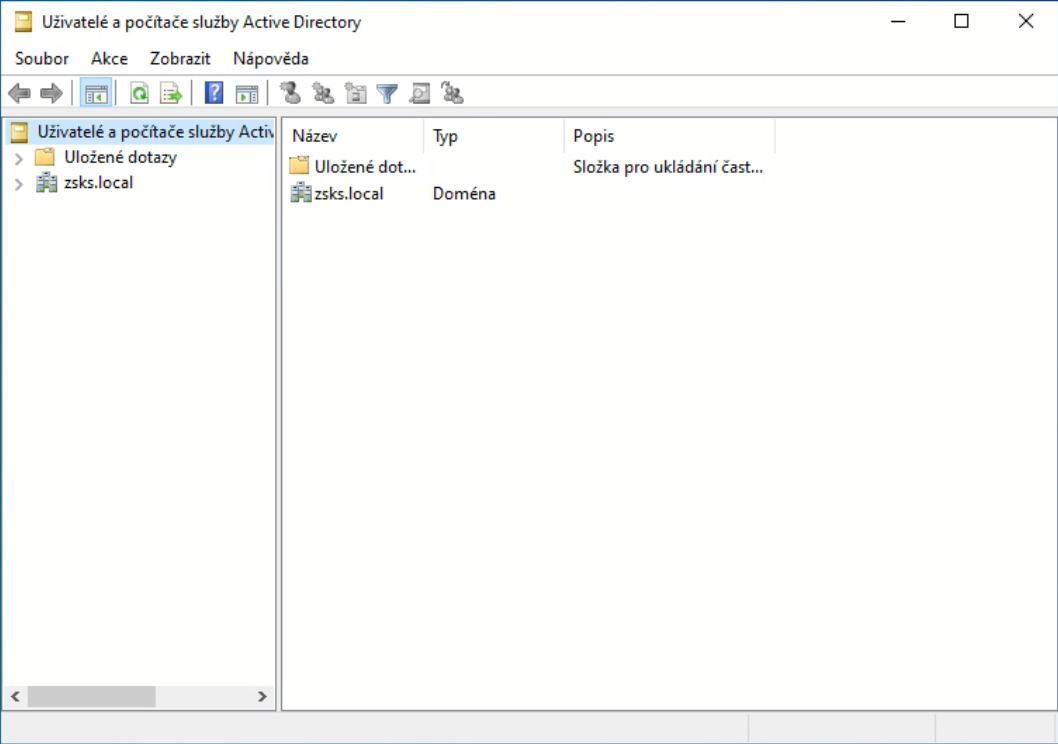Screen dimensions: 1058x744
Task: Click zsks.local domain icon in tree
Action: click(46, 182)
